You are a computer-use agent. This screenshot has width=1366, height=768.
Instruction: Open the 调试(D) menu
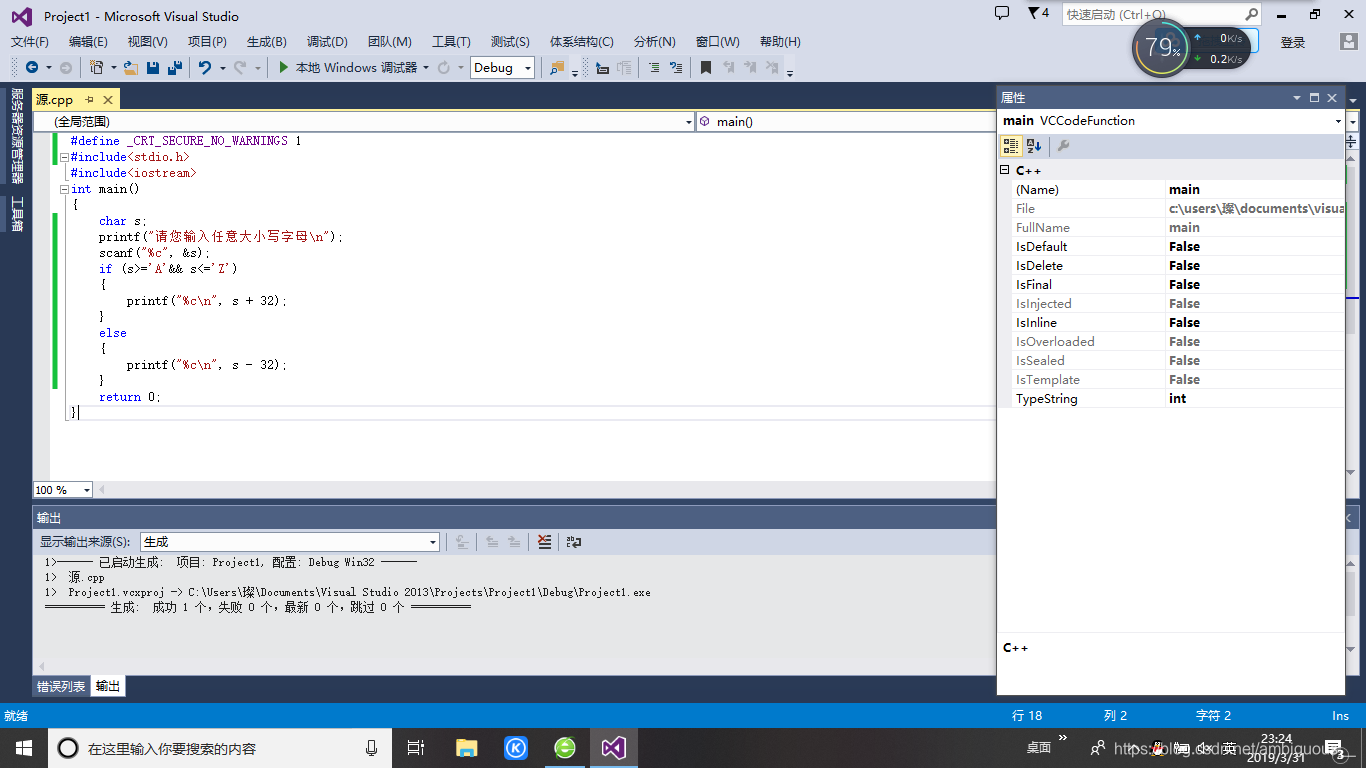click(x=327, y=42)
